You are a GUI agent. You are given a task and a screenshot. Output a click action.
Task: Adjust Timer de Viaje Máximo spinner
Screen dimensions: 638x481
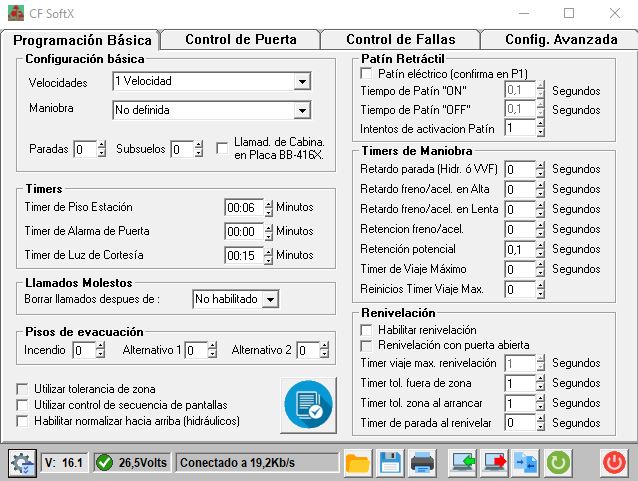tap(540, 269)
